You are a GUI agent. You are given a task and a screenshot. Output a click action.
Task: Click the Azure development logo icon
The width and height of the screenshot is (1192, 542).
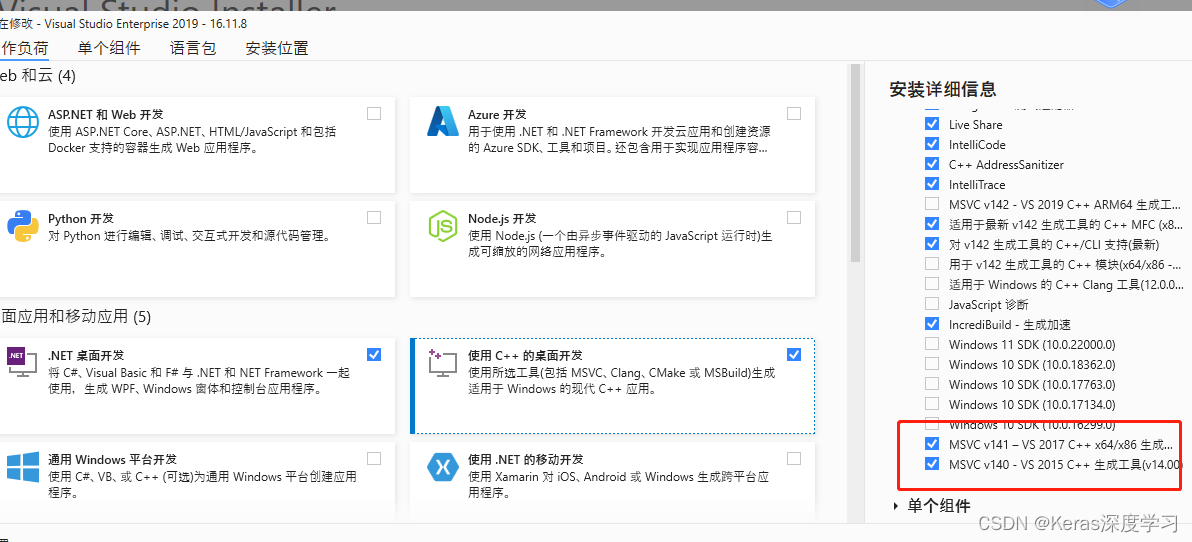(x=441, y=121)
